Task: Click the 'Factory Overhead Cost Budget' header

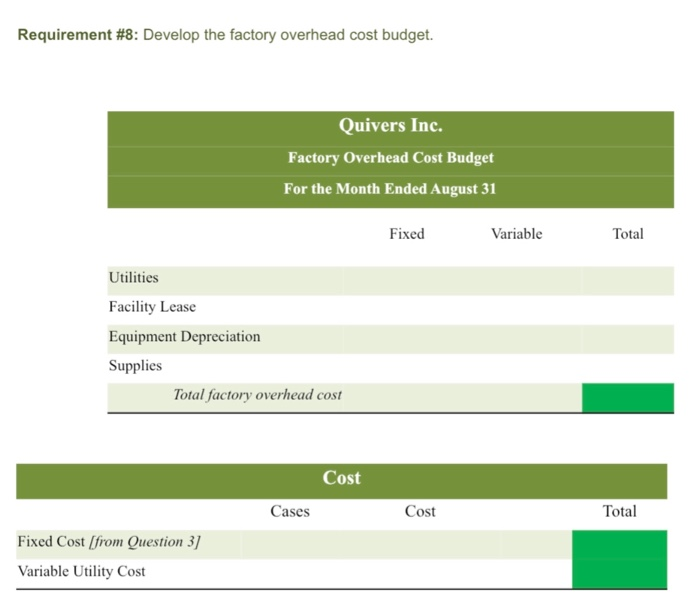Action: click(x=391, y=158)
